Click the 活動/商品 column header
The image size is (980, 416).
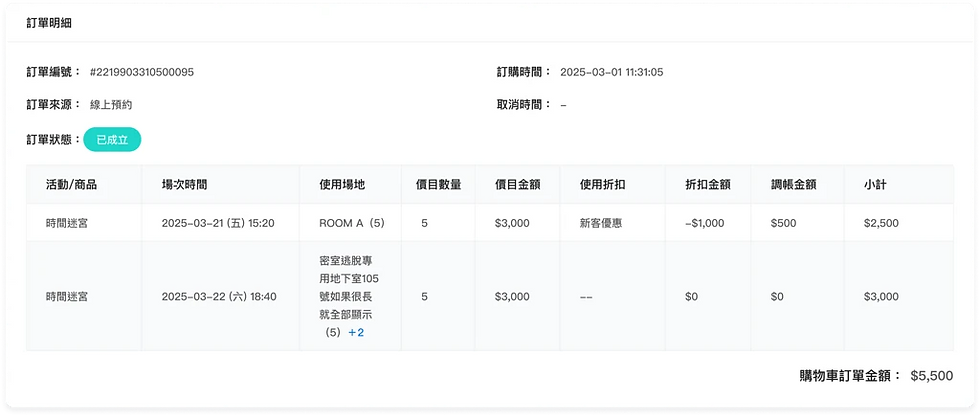pyautogui.click(x=71, y=185)
